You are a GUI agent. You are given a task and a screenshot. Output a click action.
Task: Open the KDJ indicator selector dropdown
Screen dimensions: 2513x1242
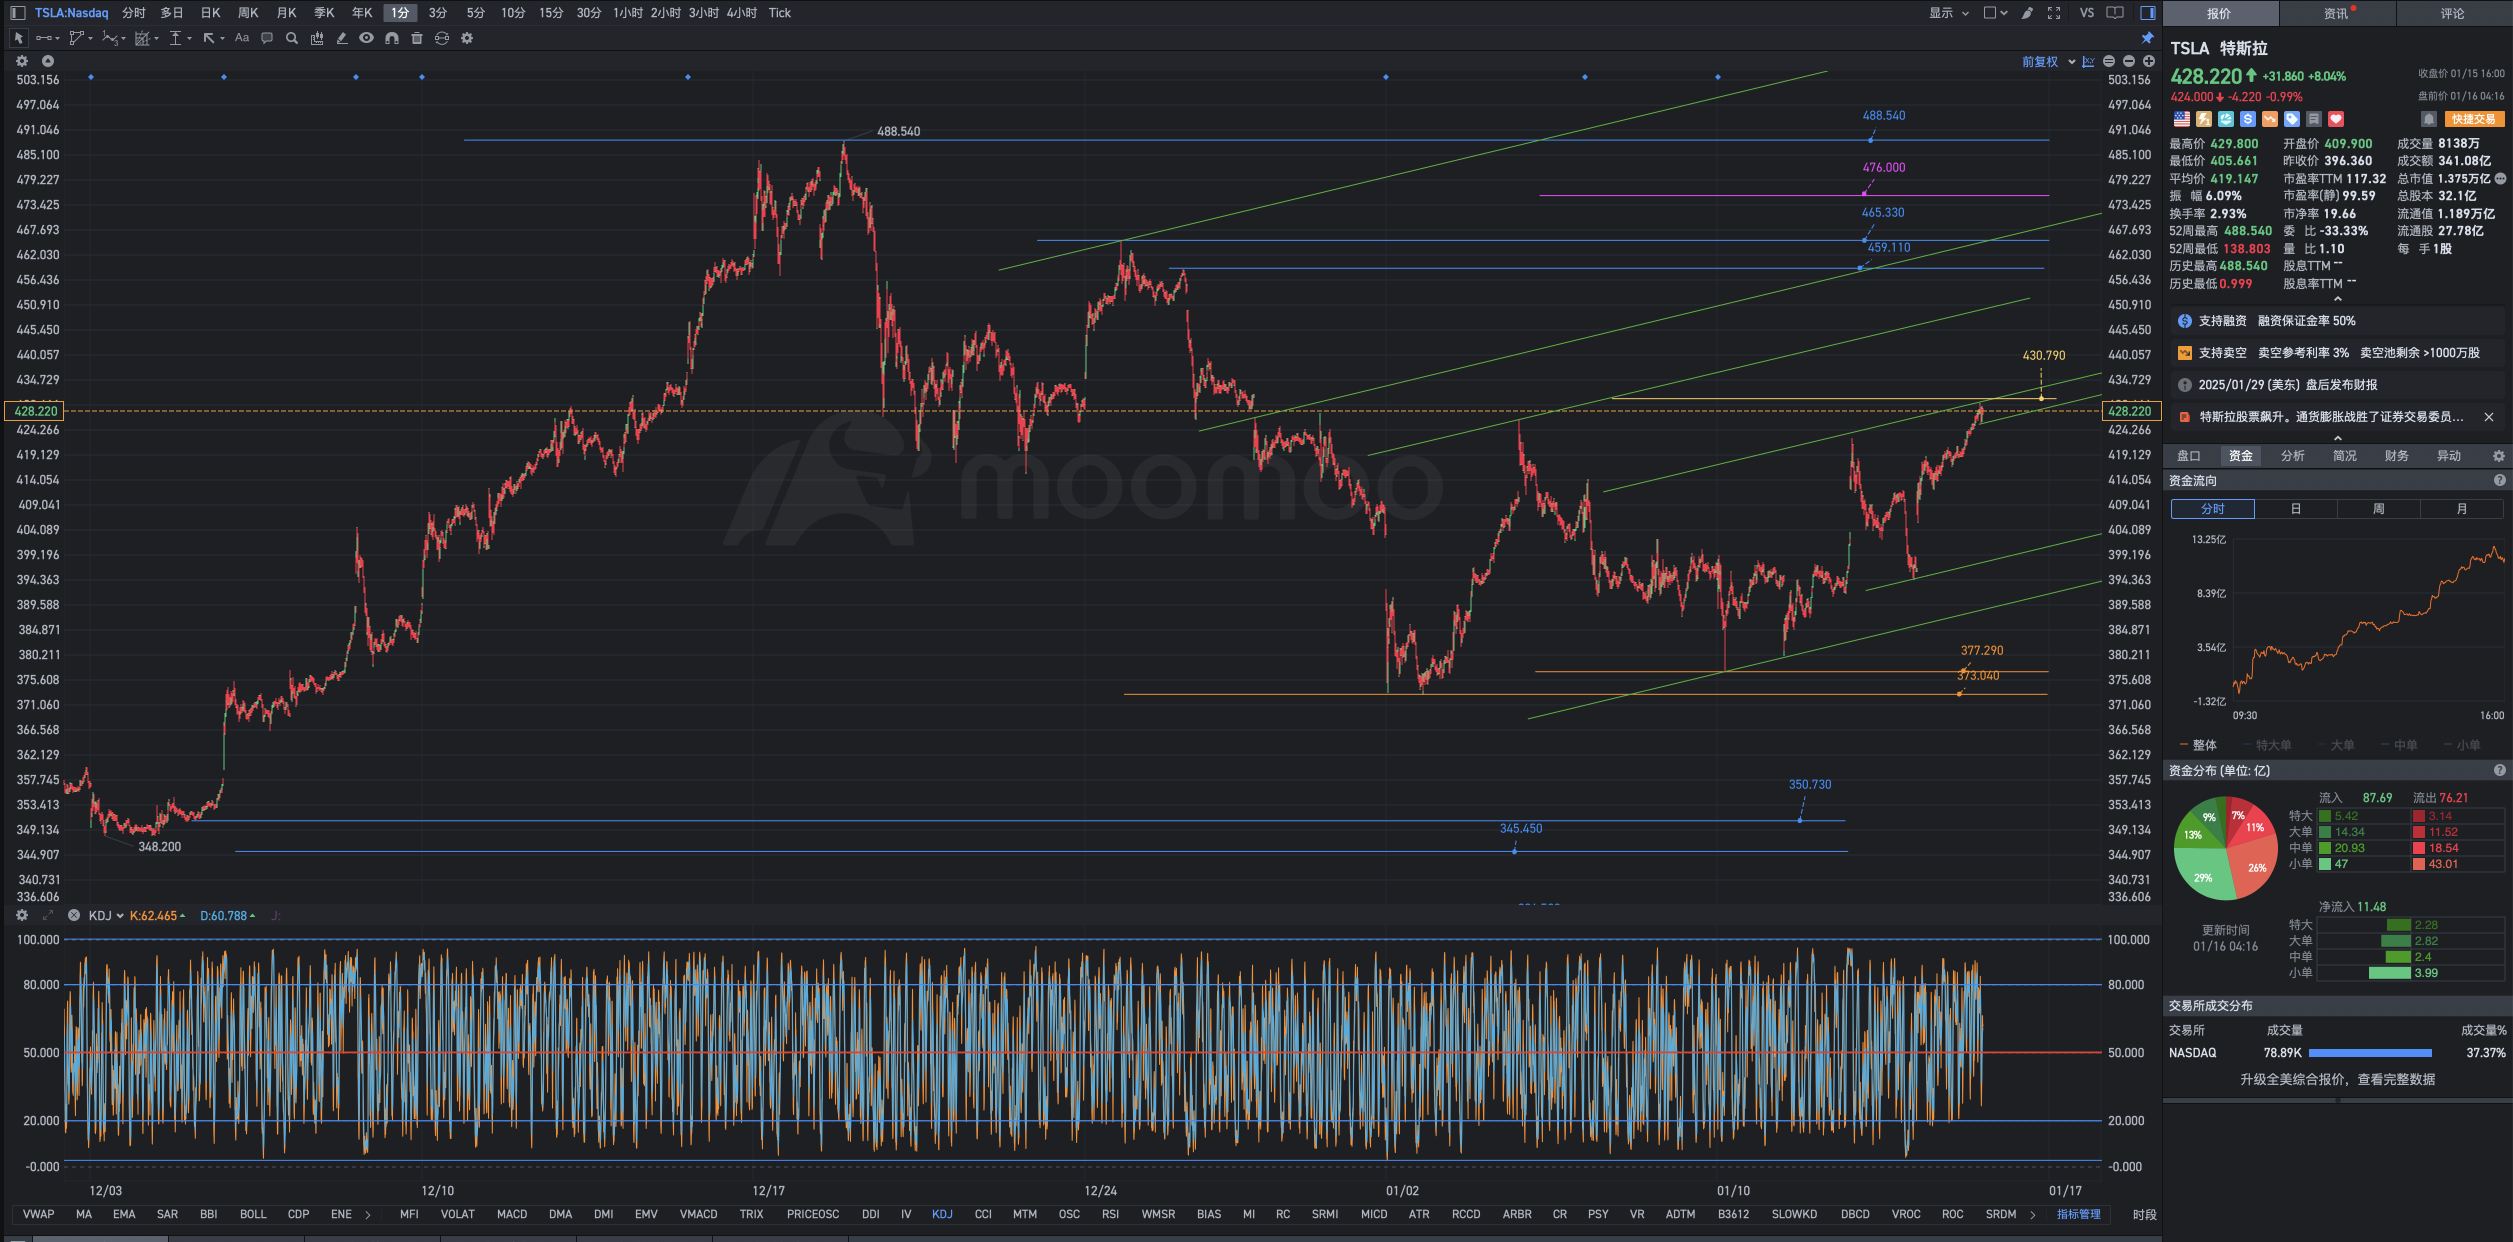(x=106, y=915)
